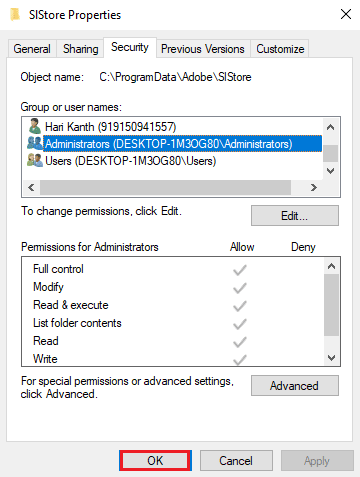Select Users (DESKTOP-1M3OG80\Users) entry

pyautogui.click(x=131, y=161)
